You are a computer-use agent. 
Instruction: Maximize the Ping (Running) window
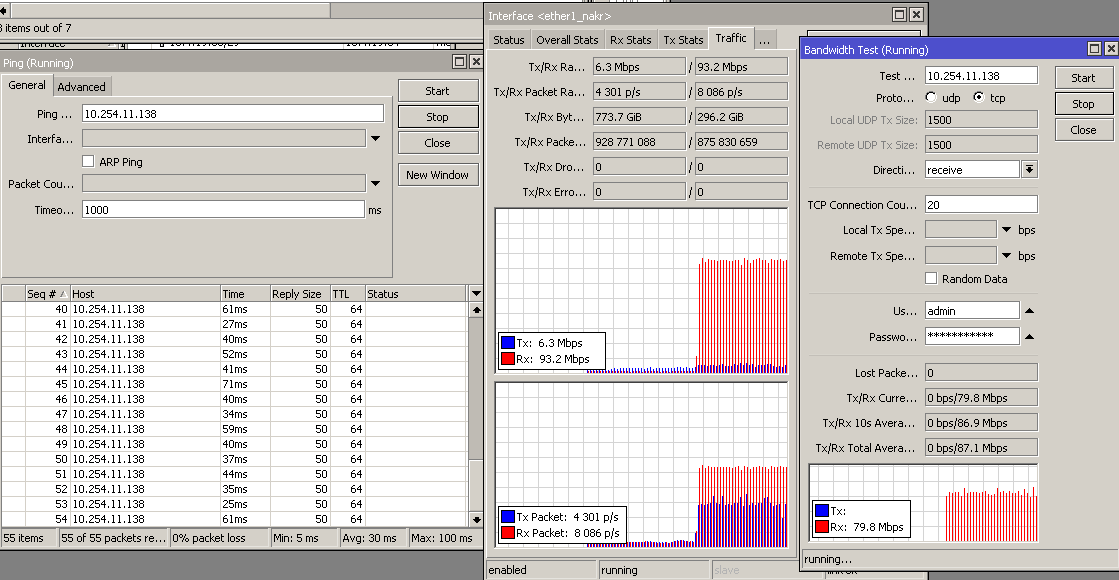tap(459, 62)
